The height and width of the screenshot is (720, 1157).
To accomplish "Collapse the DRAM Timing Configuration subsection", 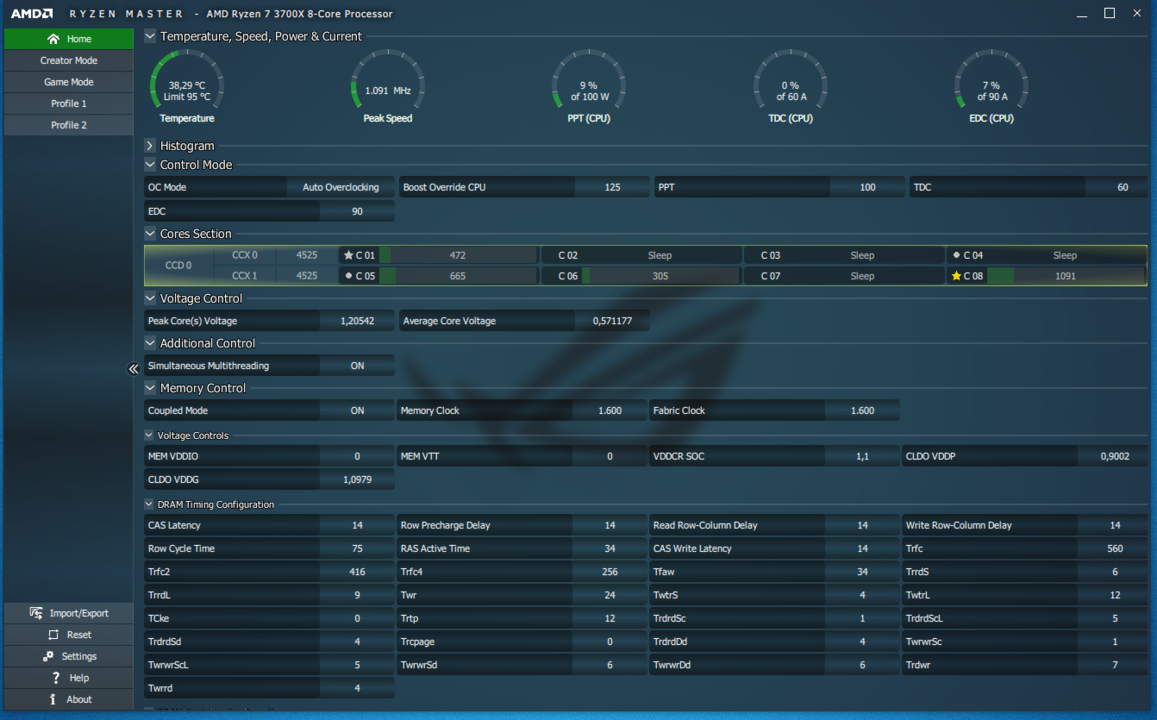I will coord(148,505).
